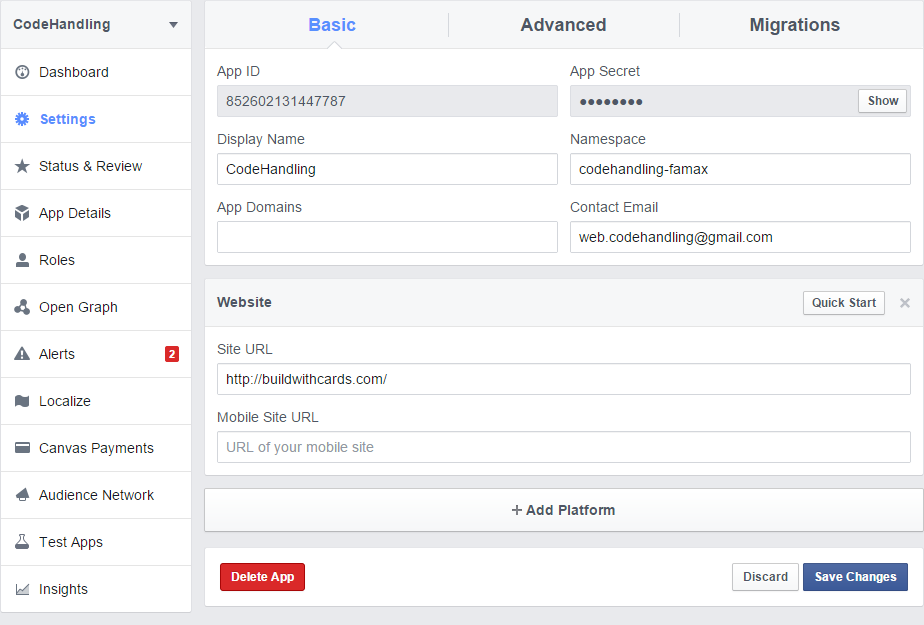Switch to the Migrations tab
The height and width of the screenshot is (625, 924).
pyautogui.click(x=794, y=25)
